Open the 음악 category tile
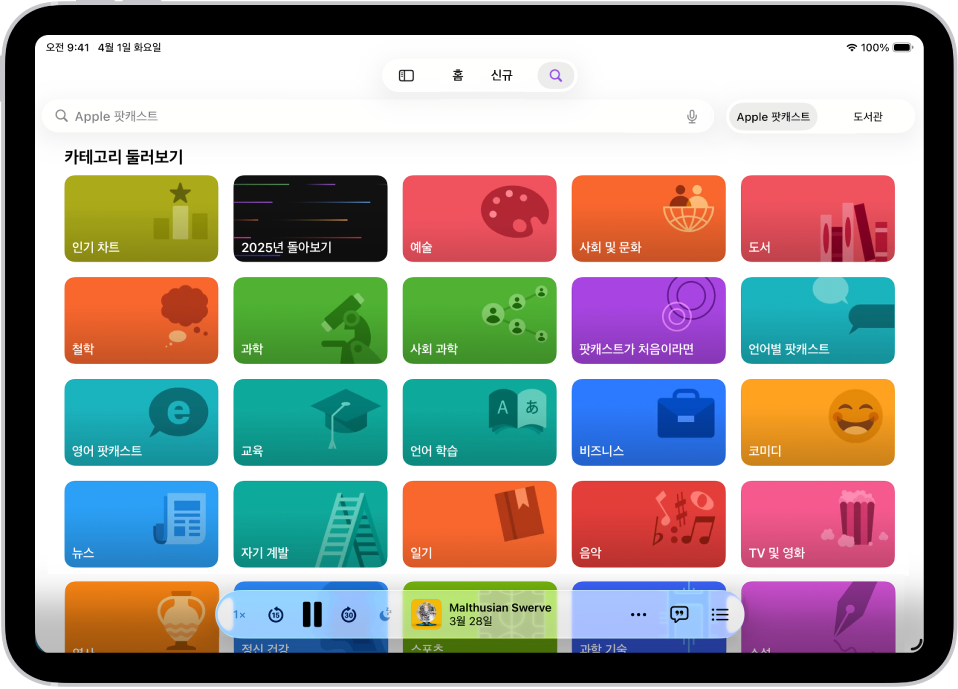 click(648, 524)
